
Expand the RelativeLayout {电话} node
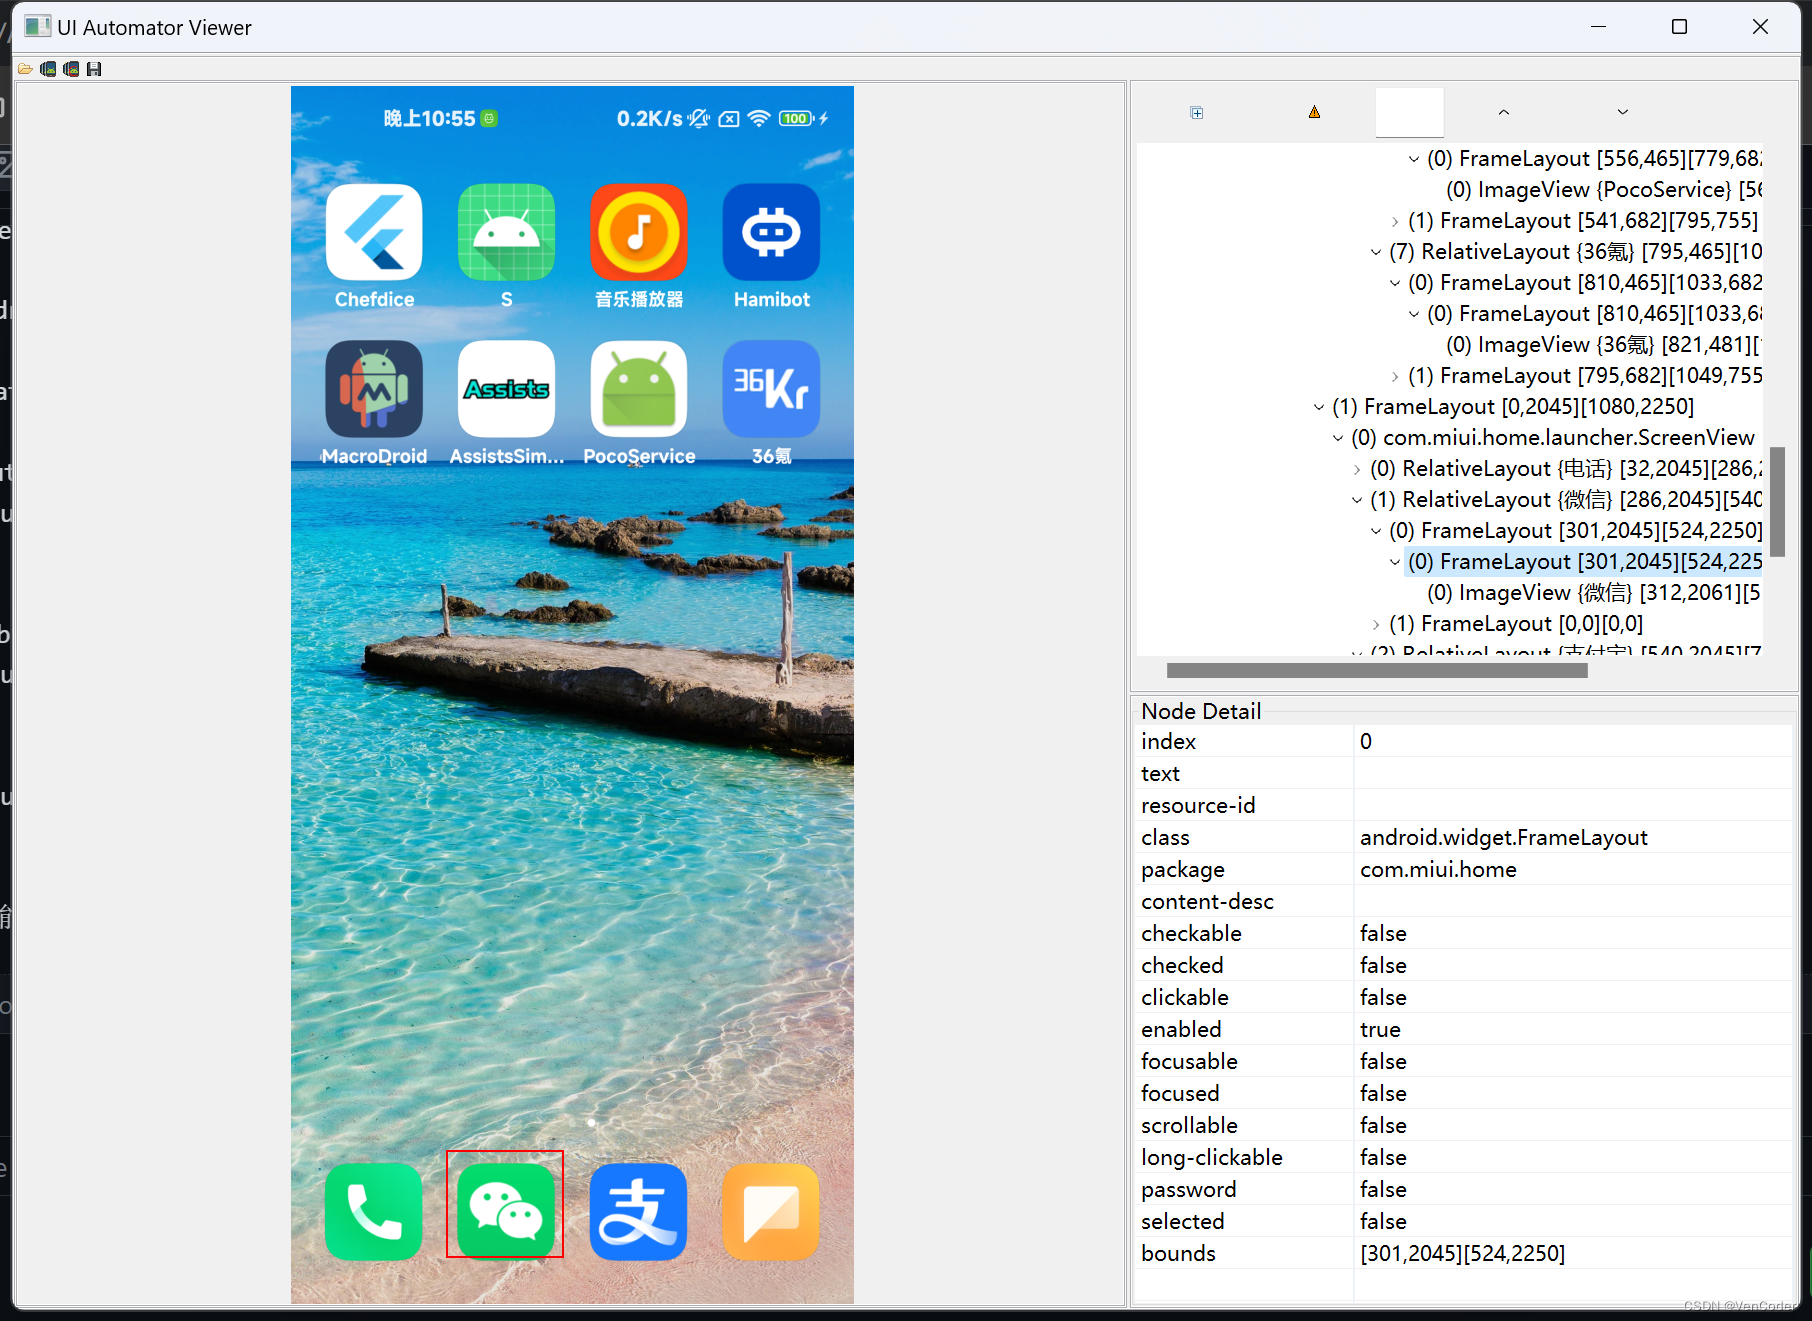coord(1357,469)
